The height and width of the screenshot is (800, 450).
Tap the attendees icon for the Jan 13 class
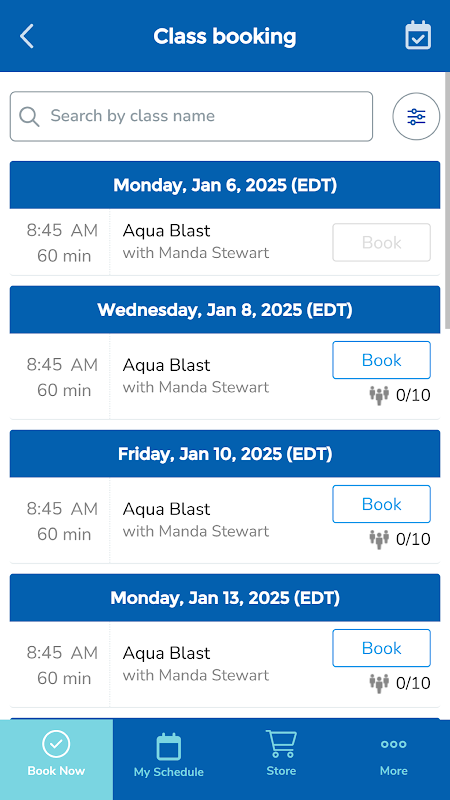pos(379,683)
